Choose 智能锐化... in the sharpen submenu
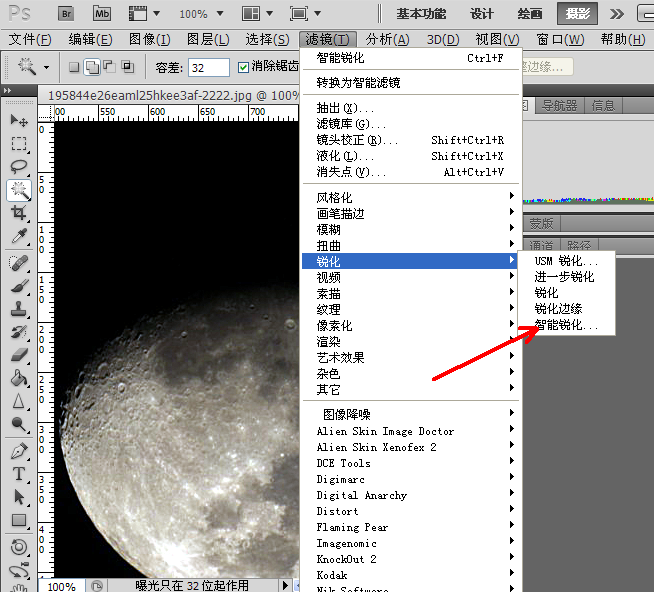The height and width of the screenshot is (592, 654). coord(566,325)
